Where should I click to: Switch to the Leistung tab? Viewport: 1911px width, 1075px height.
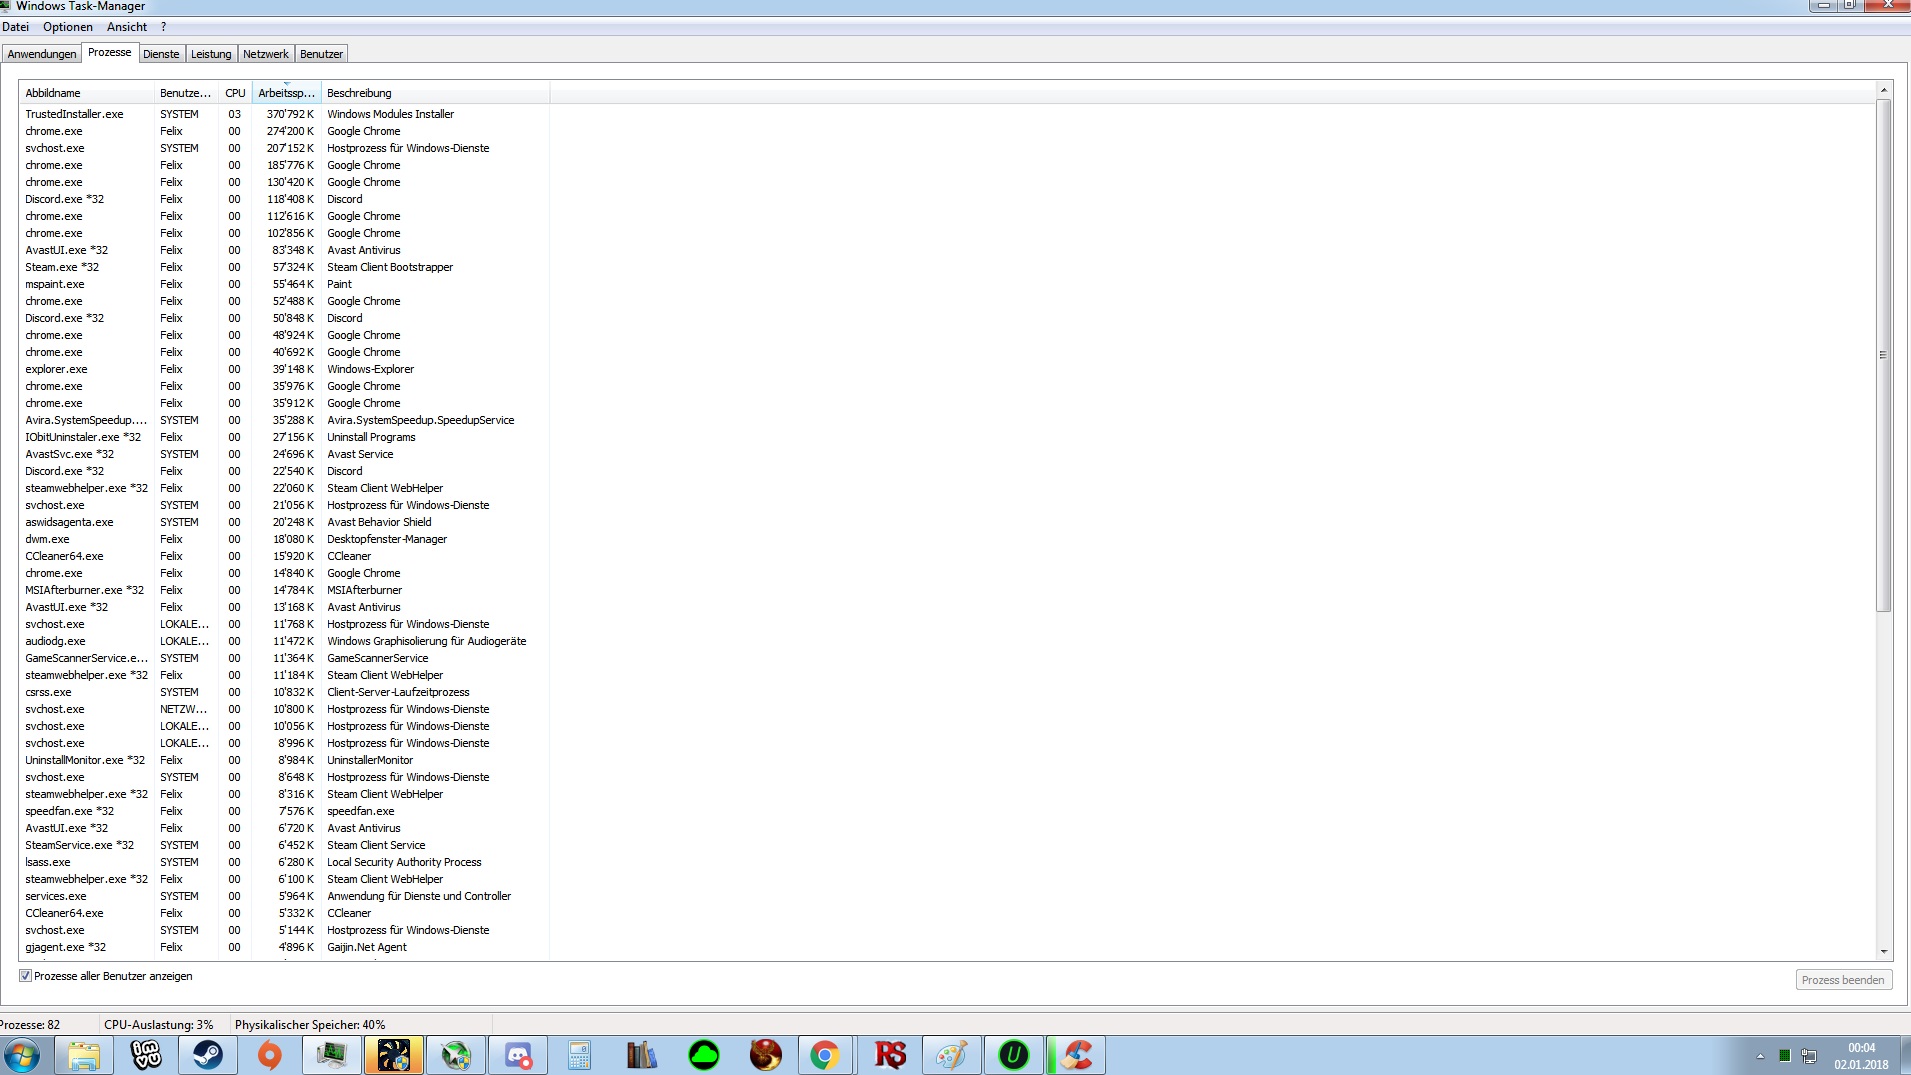(211, 54)
